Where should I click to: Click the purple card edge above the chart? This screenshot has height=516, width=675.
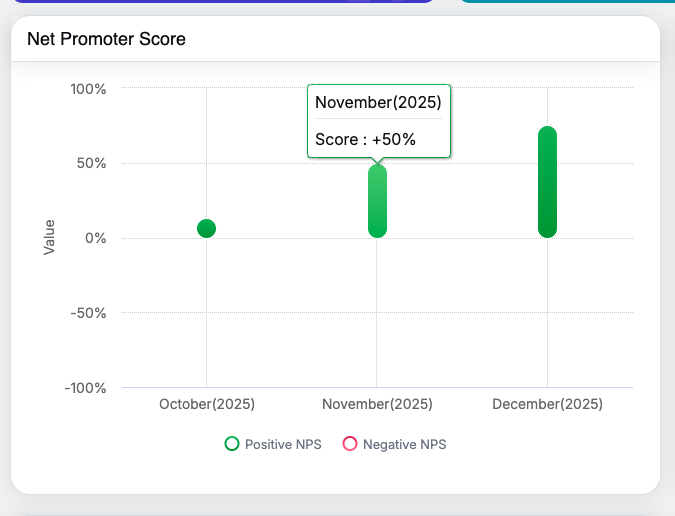point(220,1)
